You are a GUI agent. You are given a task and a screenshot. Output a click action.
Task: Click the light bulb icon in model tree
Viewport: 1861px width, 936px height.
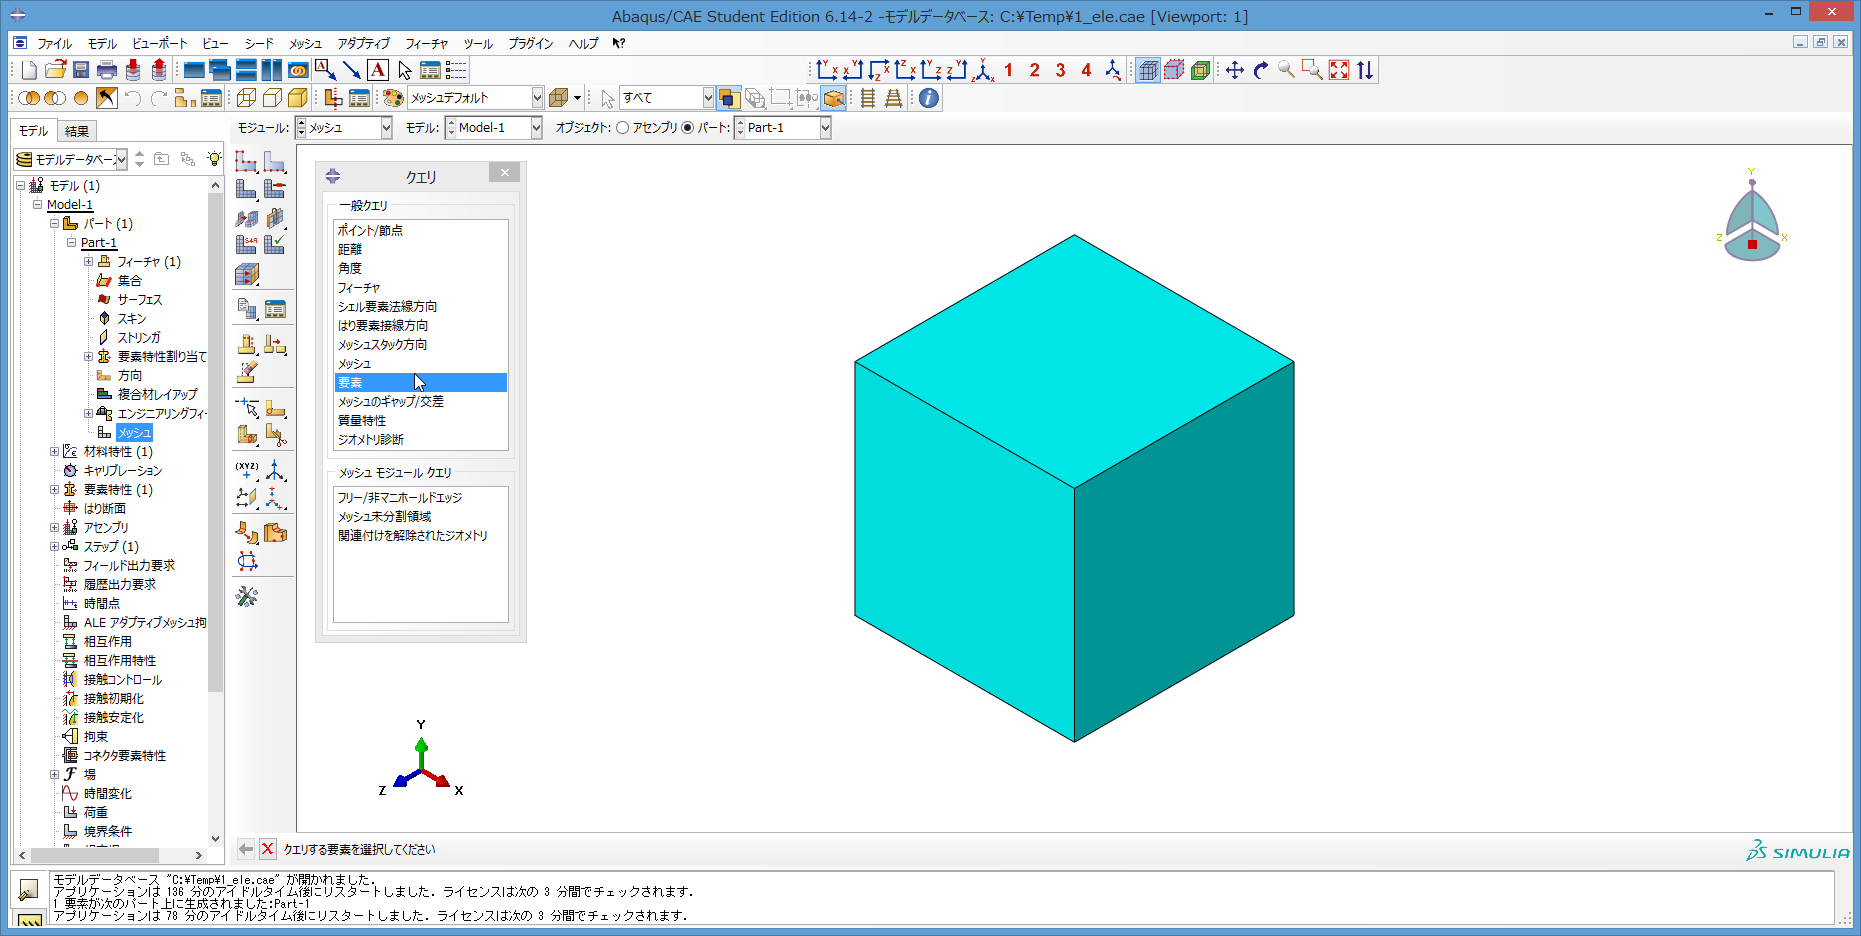(213, 159)
